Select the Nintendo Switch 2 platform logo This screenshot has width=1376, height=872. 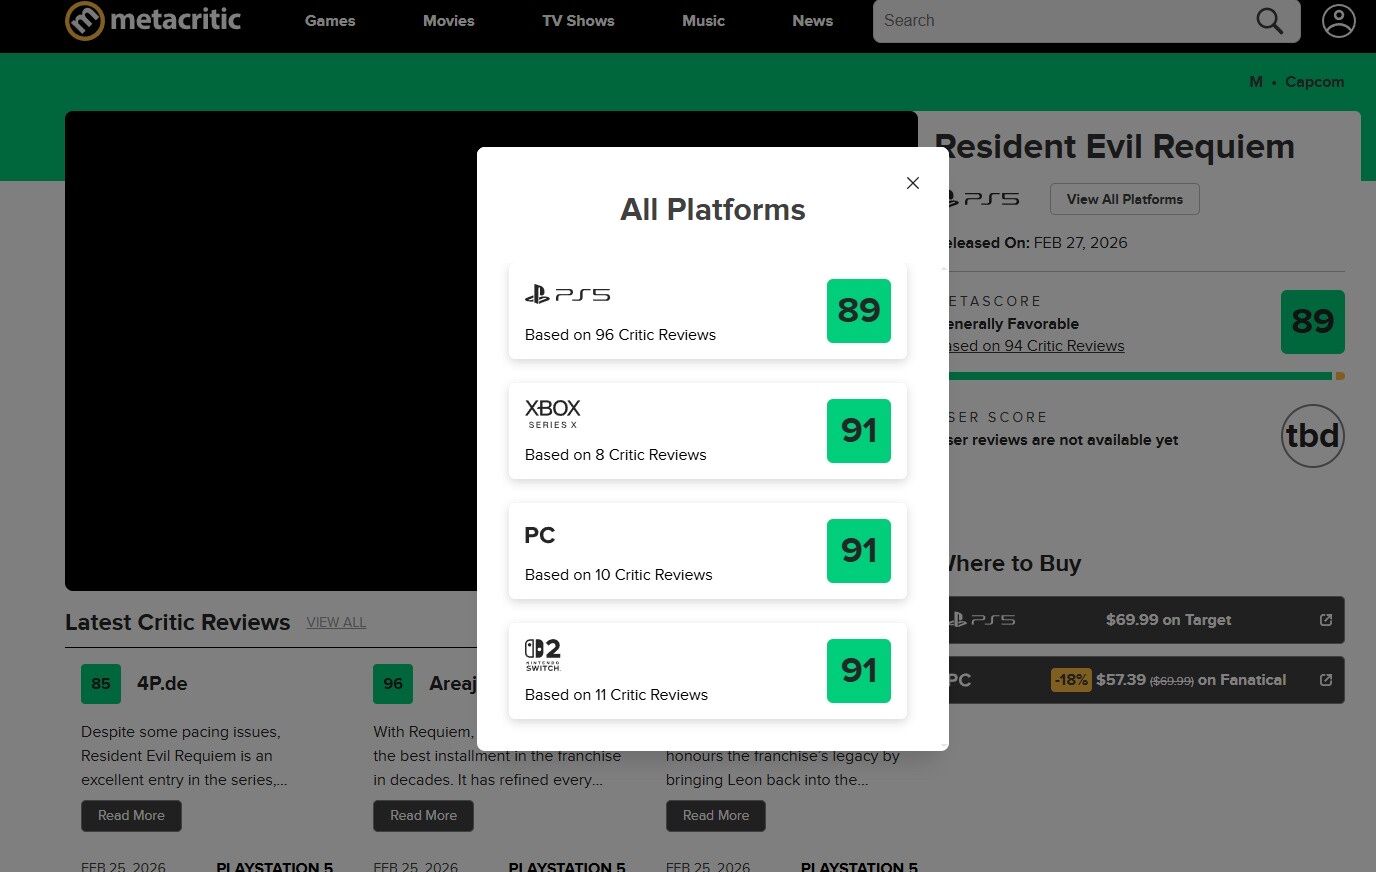tap(543, 655)
